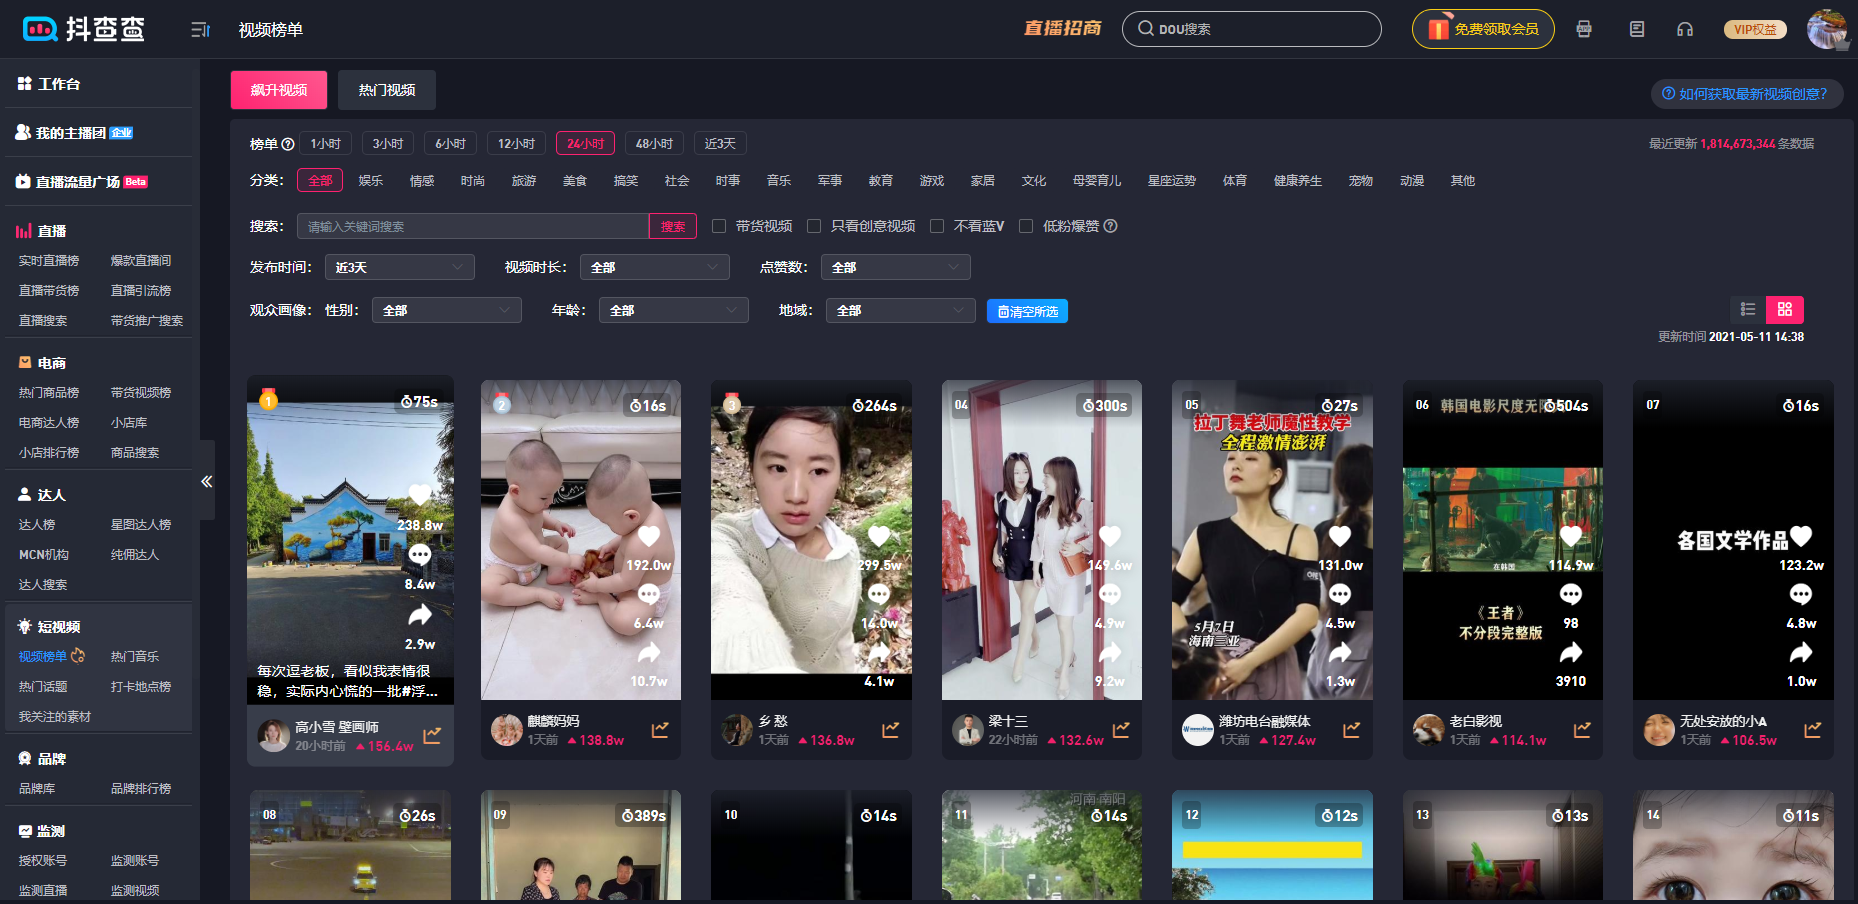The image size is (1858, 904).
Task: Open the printer icon in top bar
Action: coord(1584,29)
